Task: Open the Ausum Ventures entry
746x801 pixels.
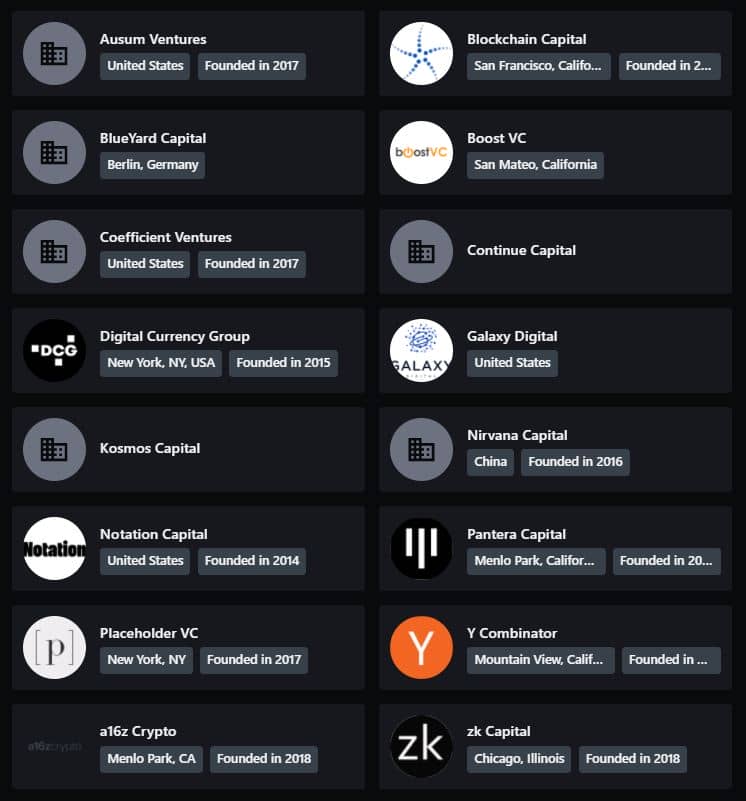Action: (152, 39)
